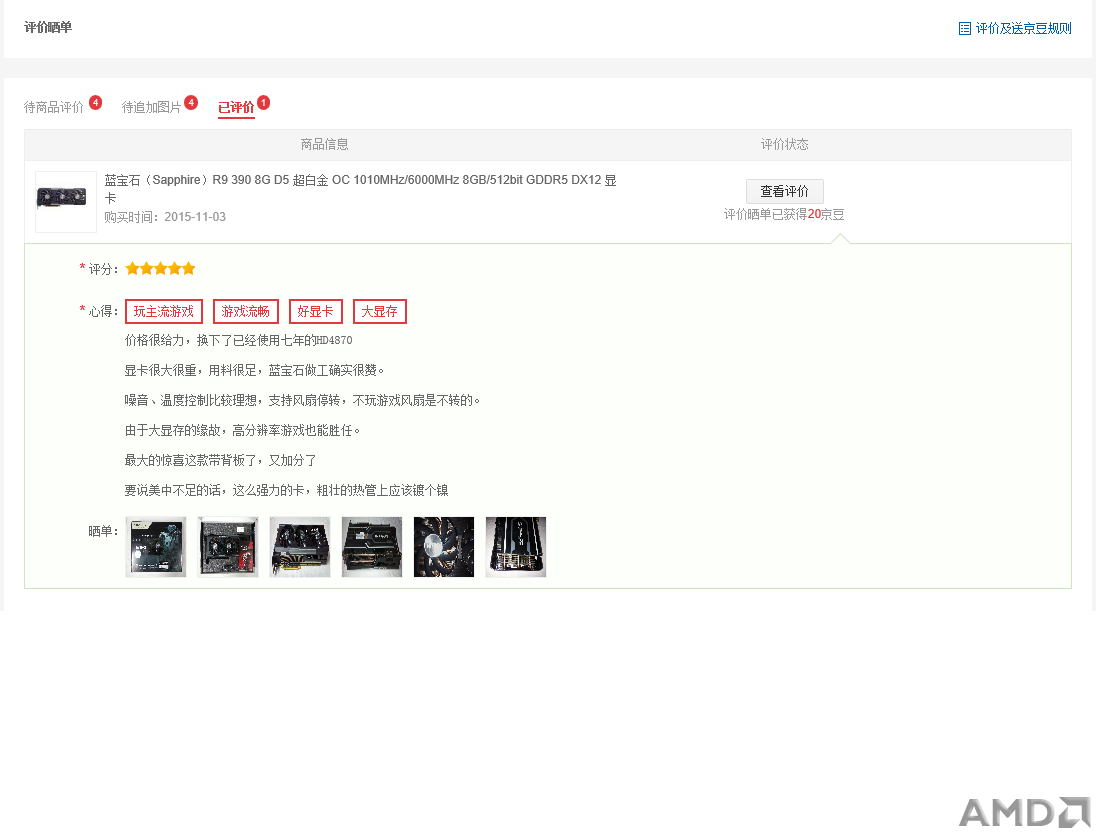This screenshot has height=833, width=1096.
Task: Click review line 价格很给力 about HD4870
Action: tap(238, 340)
